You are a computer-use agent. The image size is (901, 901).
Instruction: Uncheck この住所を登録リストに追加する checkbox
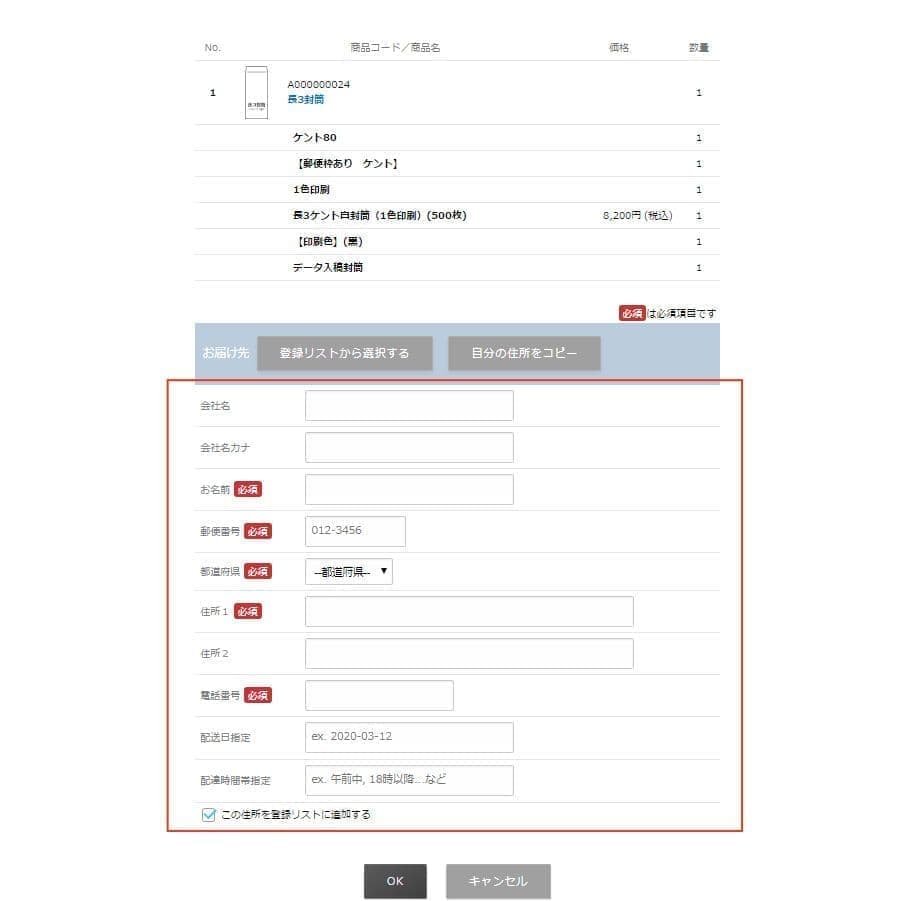tap(209, 815)
